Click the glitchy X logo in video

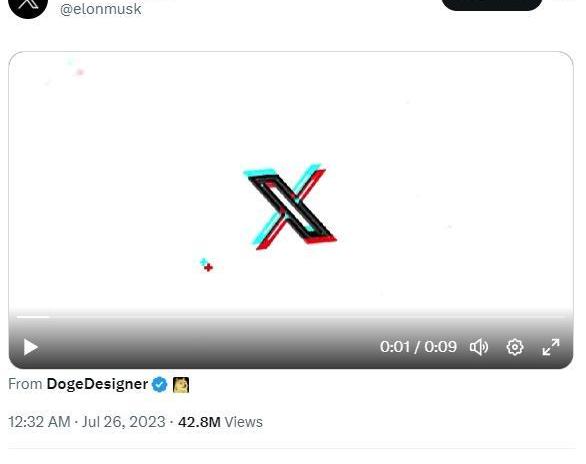click(x=290, y=206)
